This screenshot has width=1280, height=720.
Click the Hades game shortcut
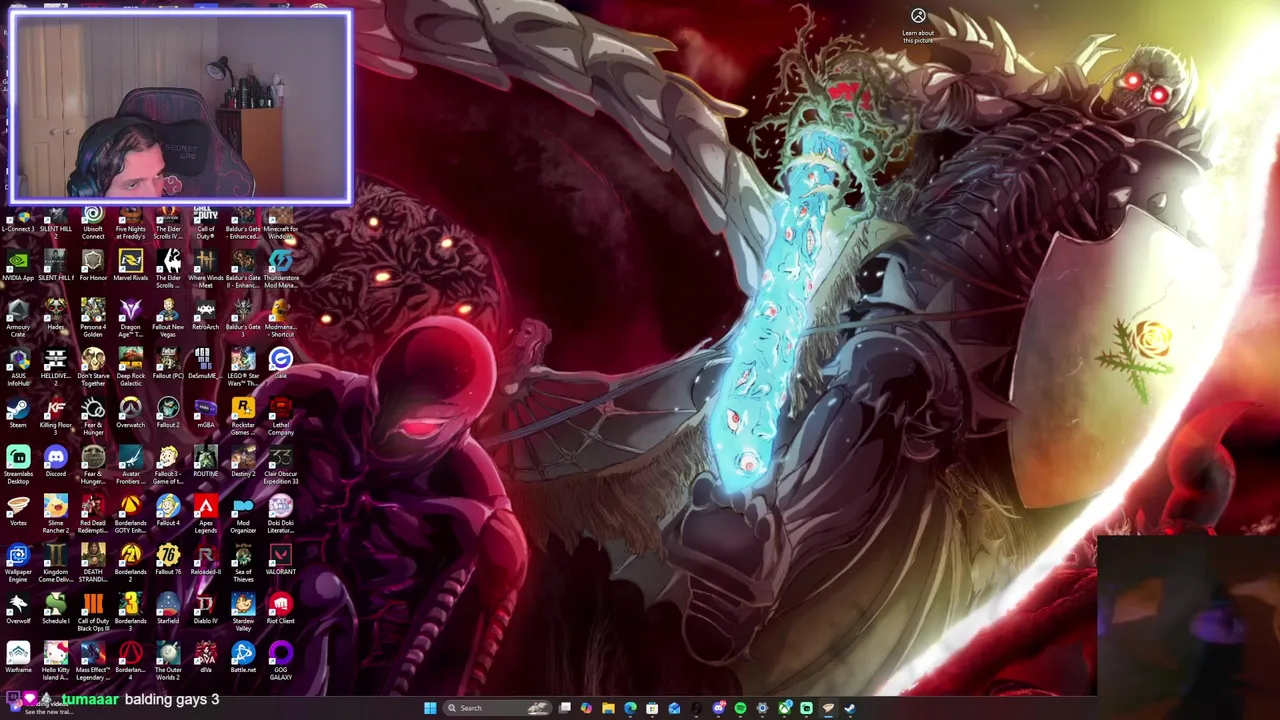tap(55, 315)
